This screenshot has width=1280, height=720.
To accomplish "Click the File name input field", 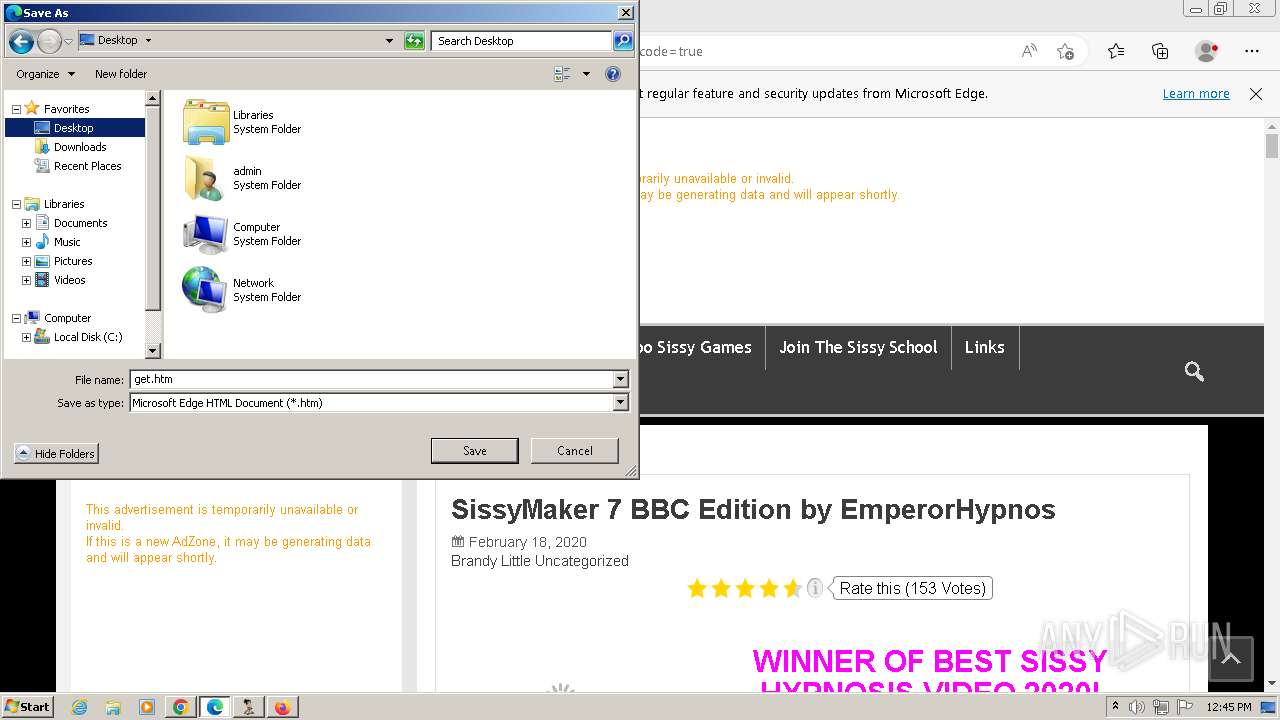I will [371, 379].
